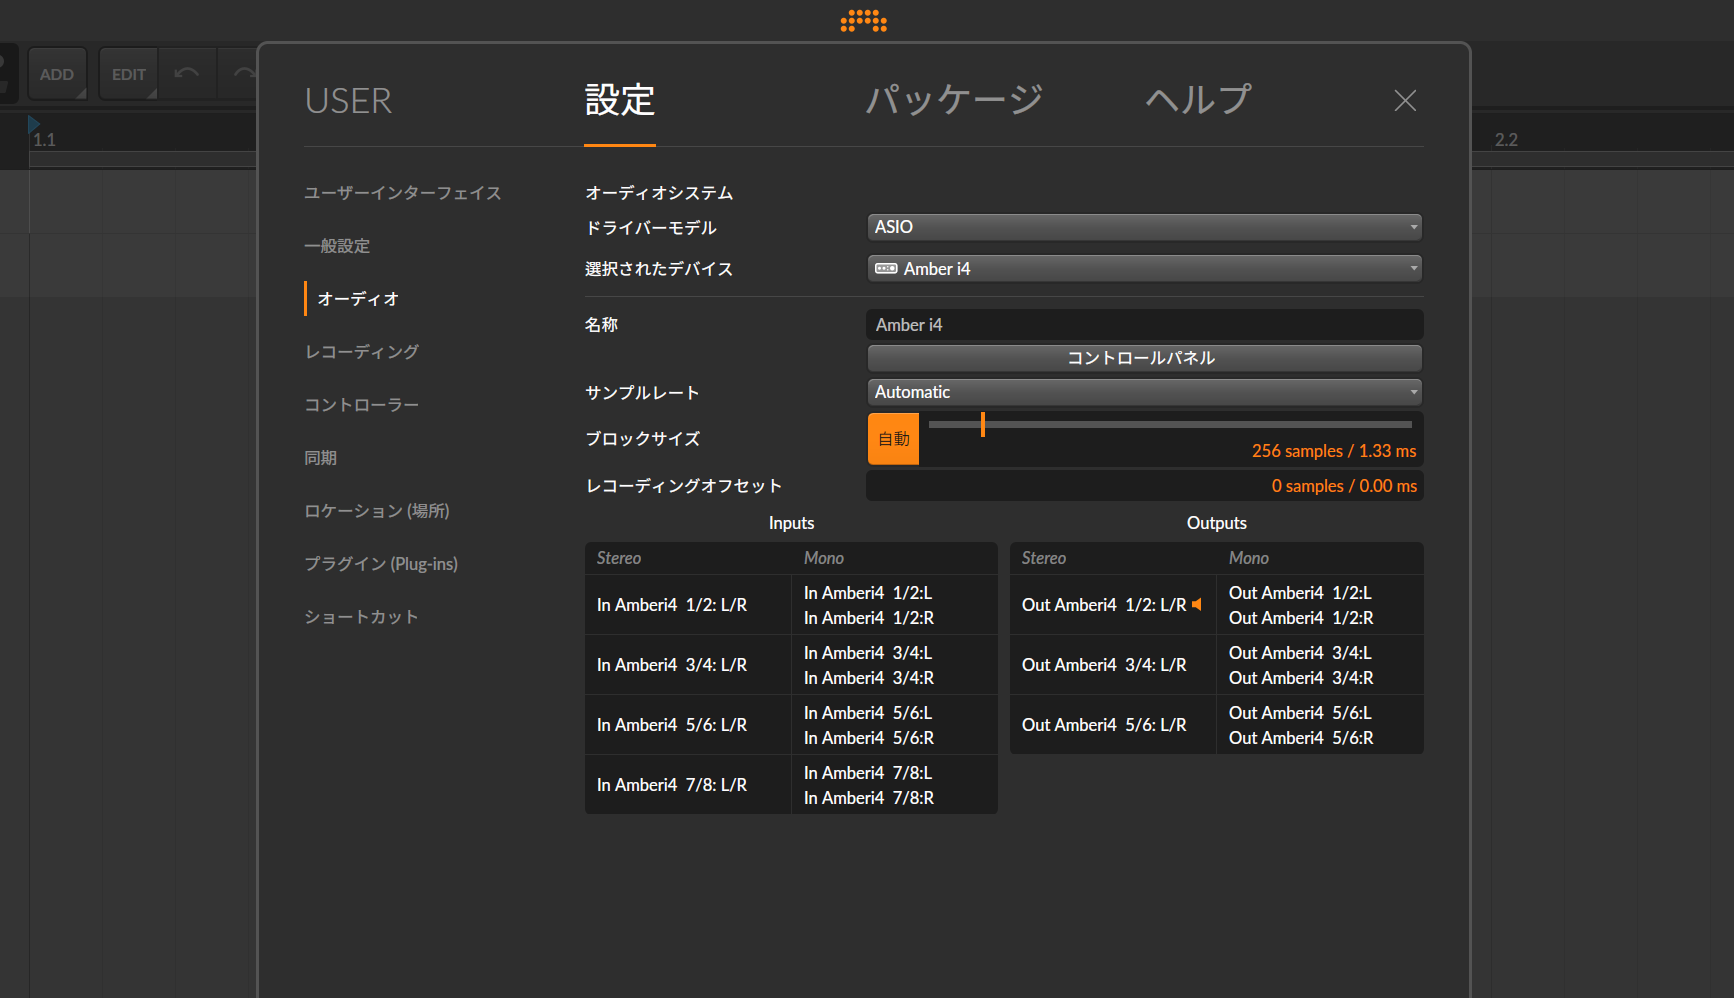Click the Inputs Stereo column header

coord(619,558)
